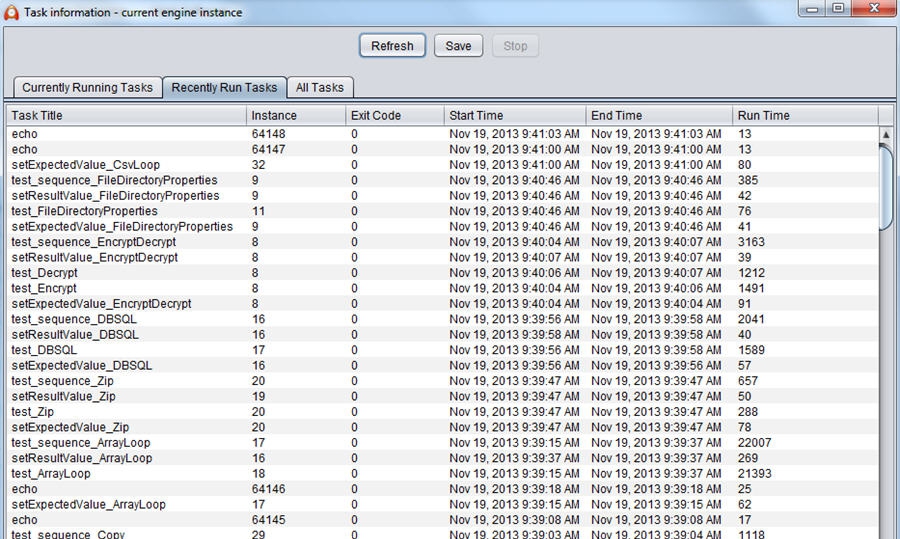Maximize the Task information window
900x539 pixels.
point(837,9)
